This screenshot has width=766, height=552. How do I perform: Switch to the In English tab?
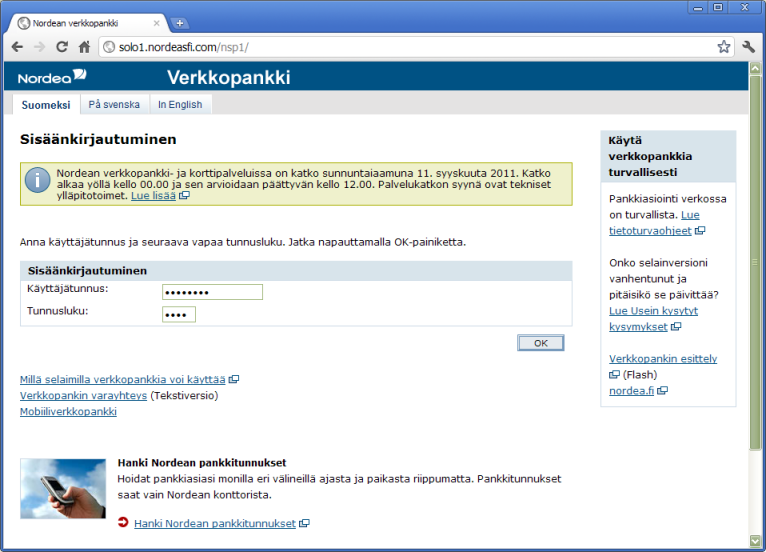click(x=180, y=105)
